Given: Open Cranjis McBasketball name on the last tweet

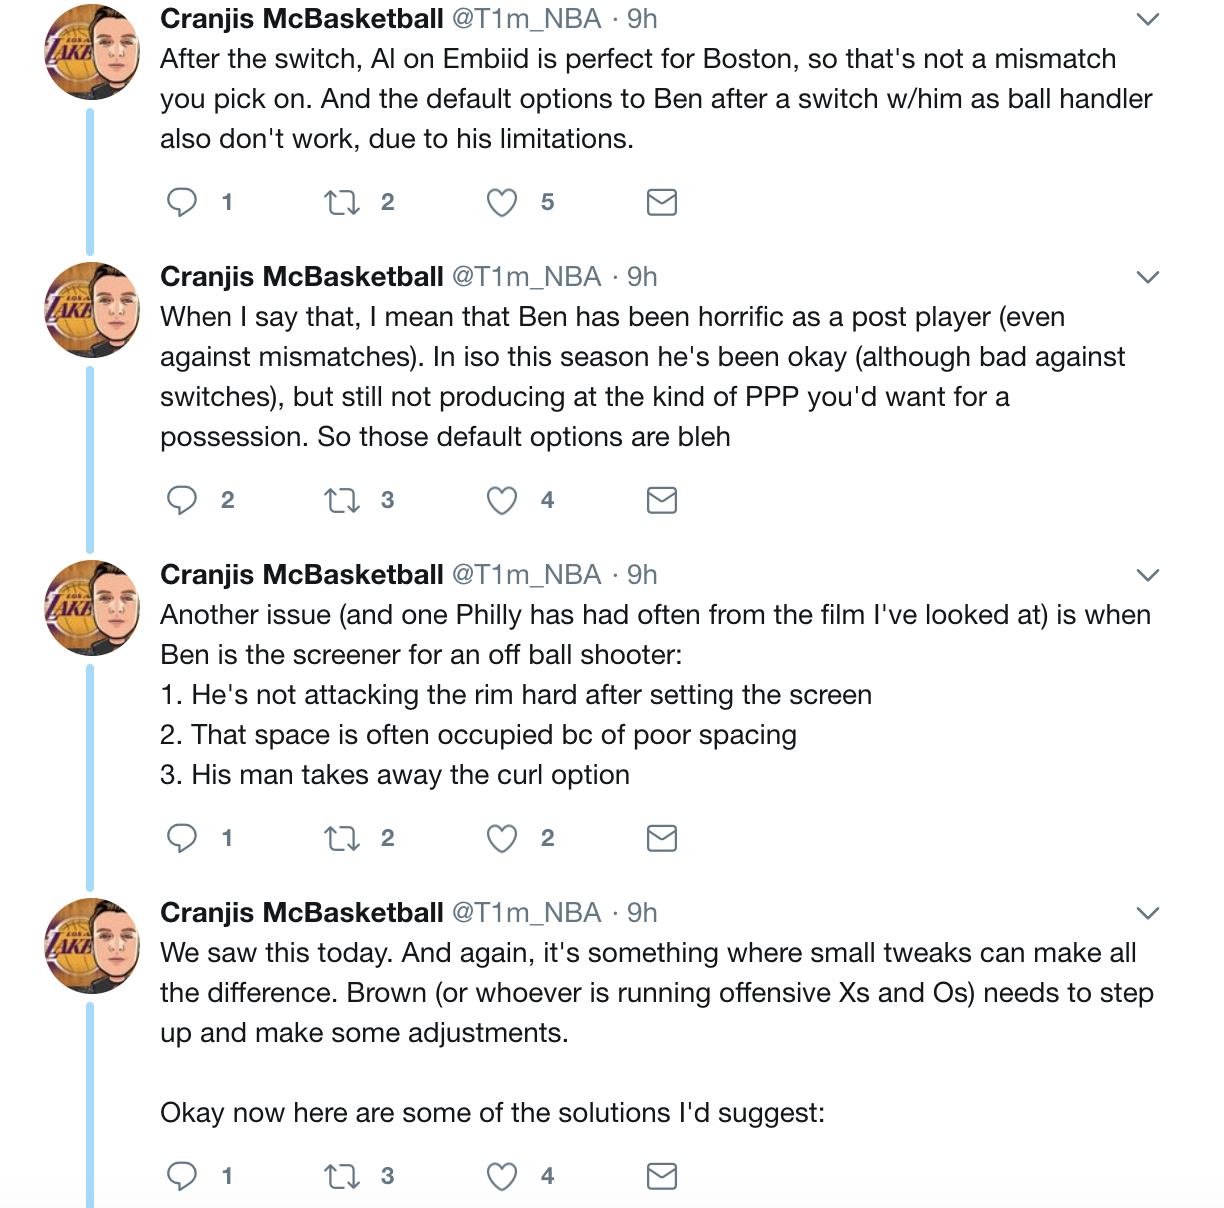Looking at the screenshot, I should coord(301,913).
